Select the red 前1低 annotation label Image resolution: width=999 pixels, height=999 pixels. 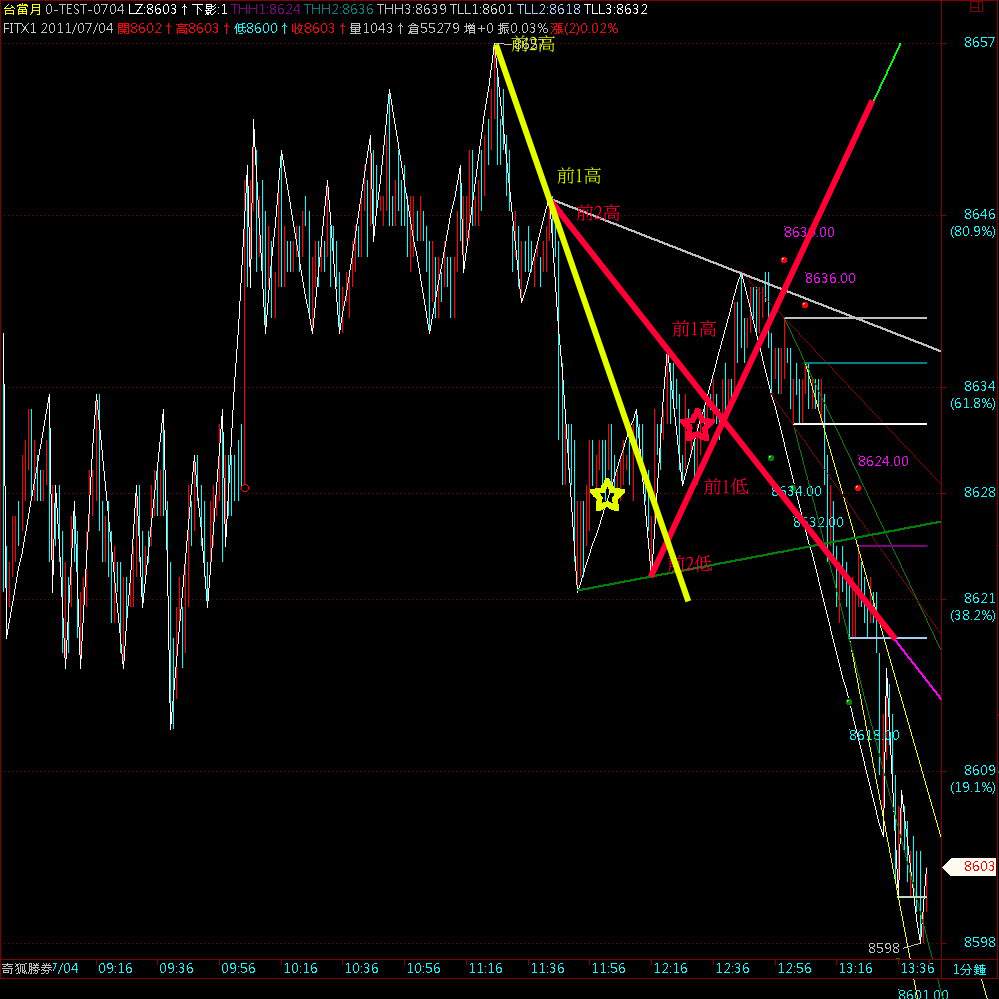(x=725, y=487)
